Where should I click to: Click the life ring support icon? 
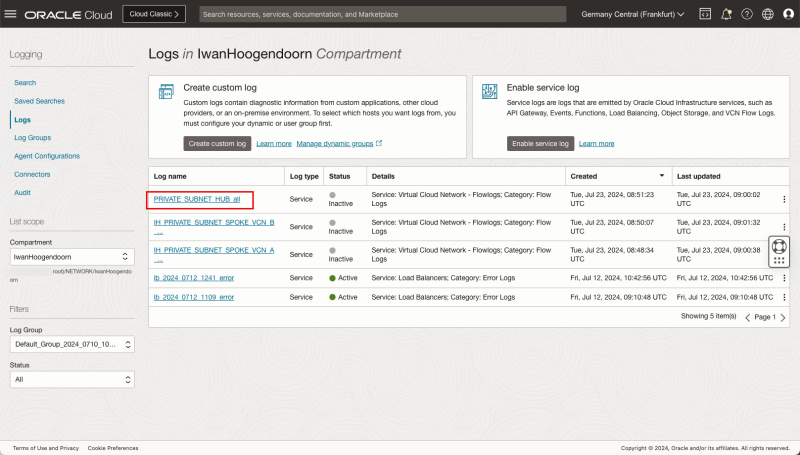tap(780, 245)
